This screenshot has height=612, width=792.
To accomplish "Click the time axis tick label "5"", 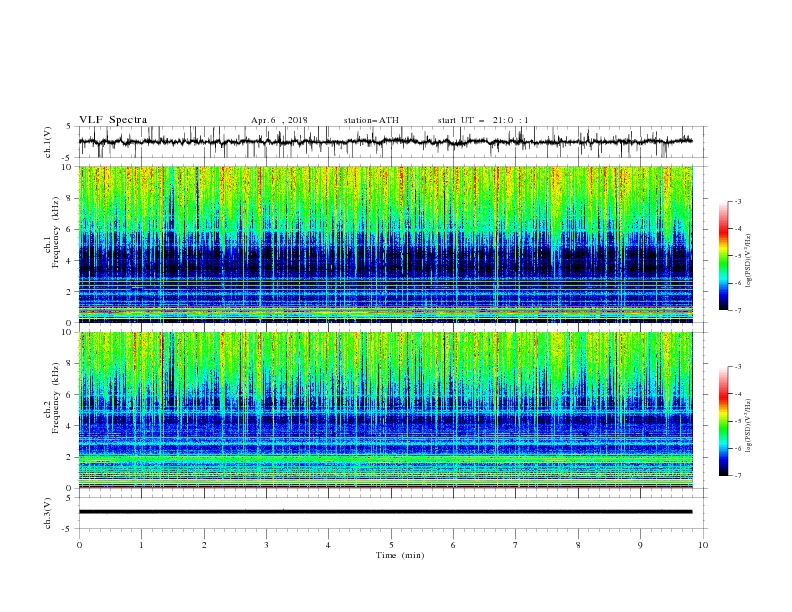I will (391, 545).
